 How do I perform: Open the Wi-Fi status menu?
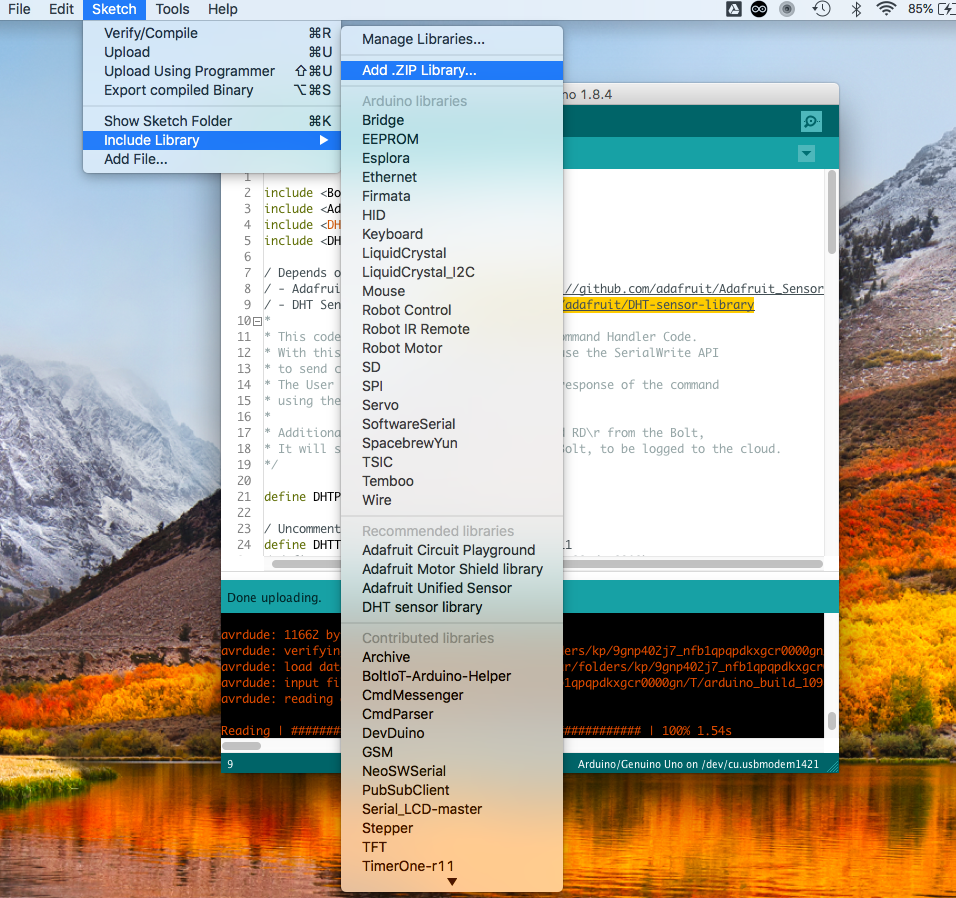point(885,9)
